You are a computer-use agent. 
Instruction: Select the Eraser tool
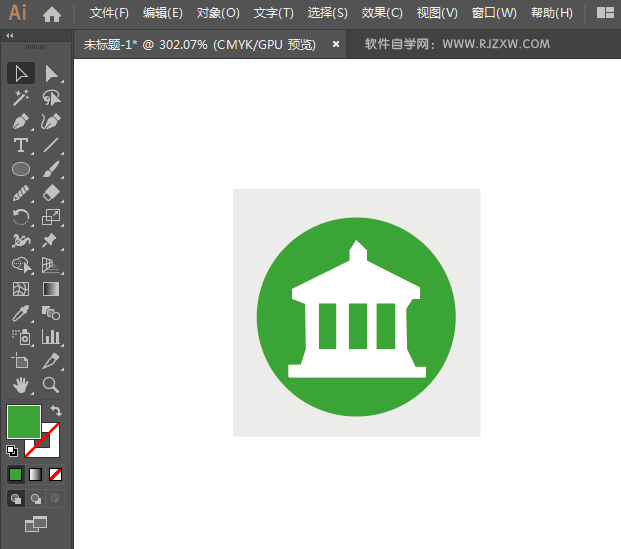(52, 193)
